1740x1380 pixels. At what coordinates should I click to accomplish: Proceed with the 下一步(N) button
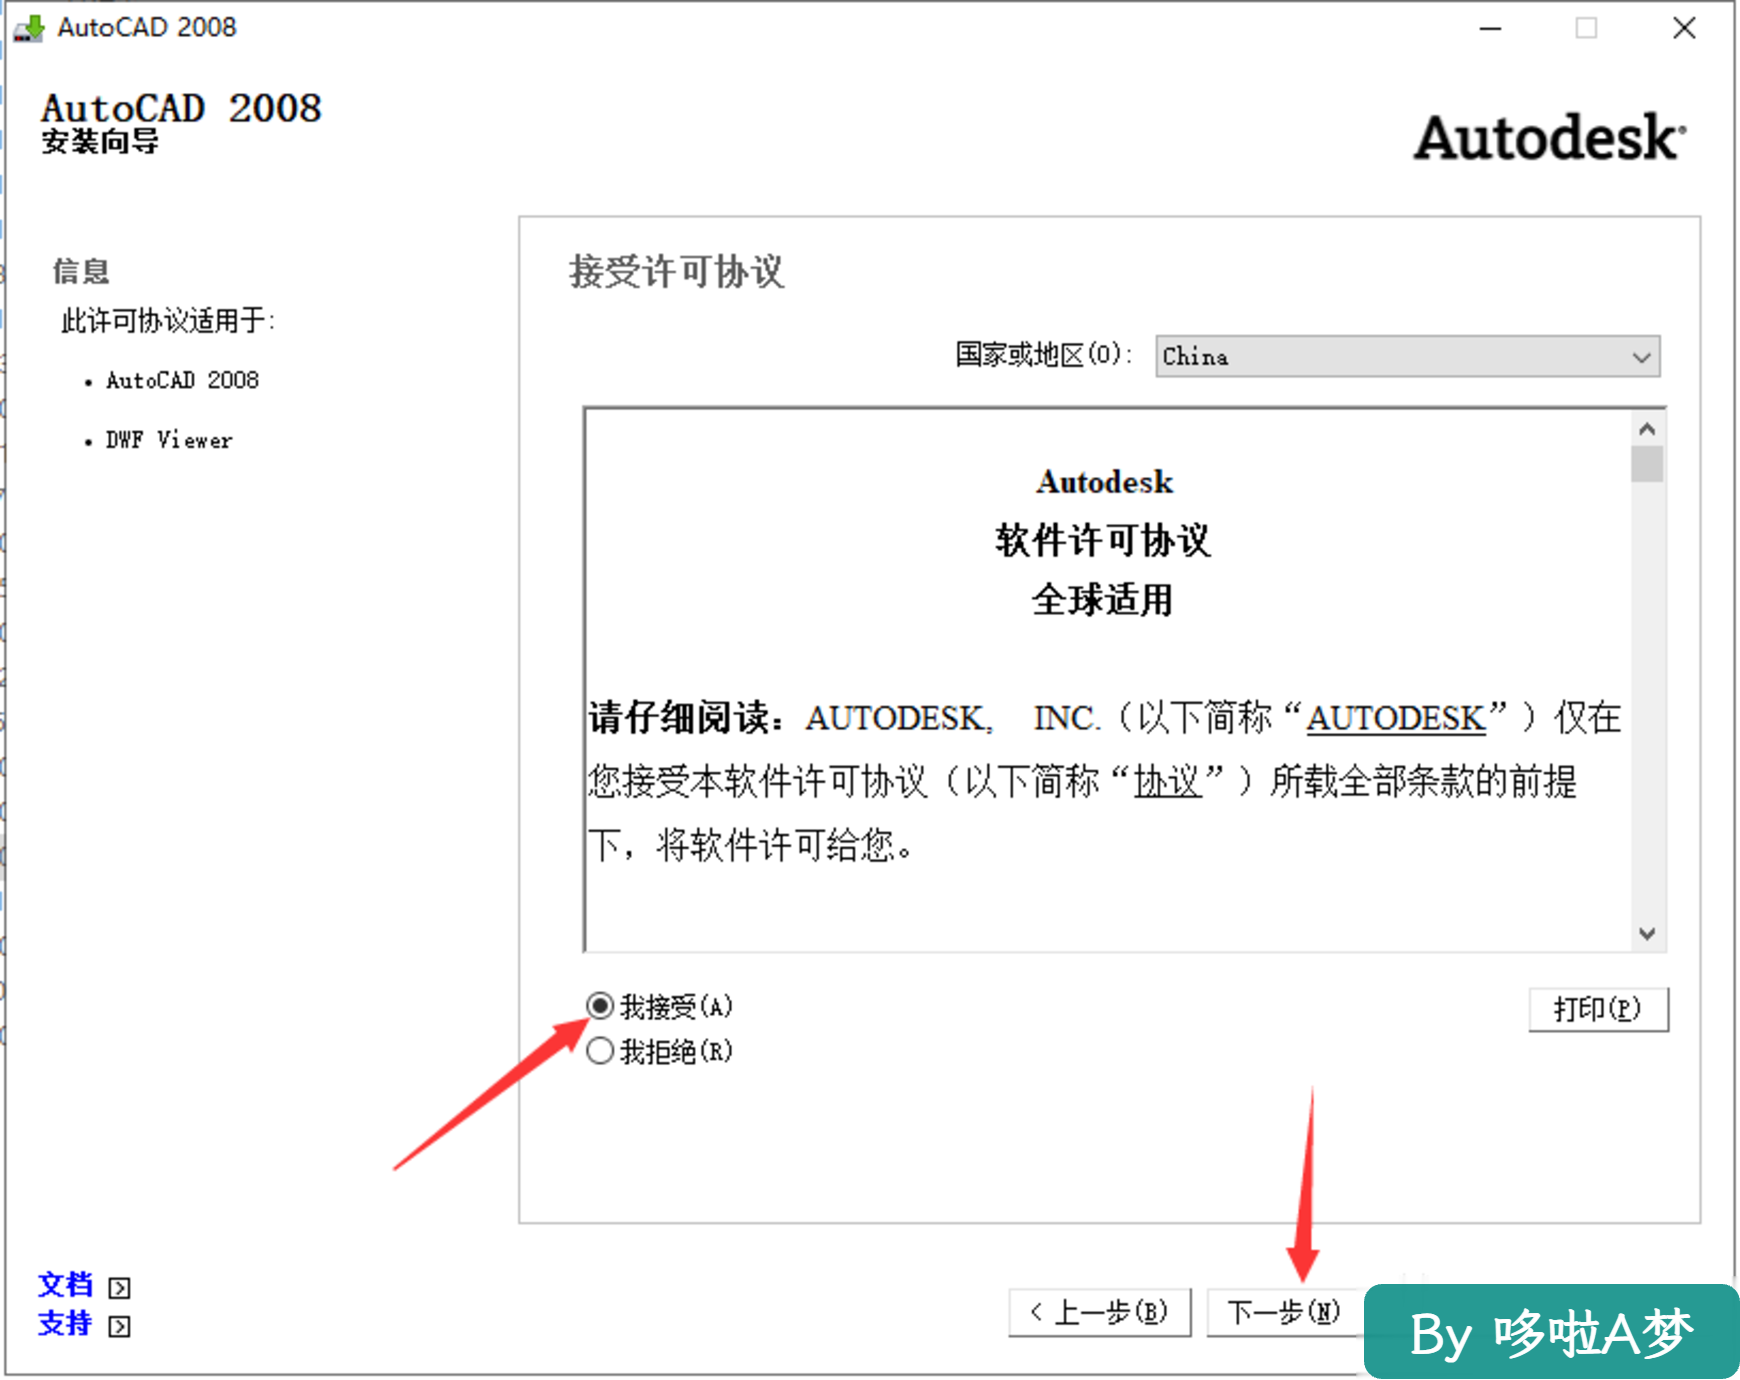[x=1284, y=1312]
